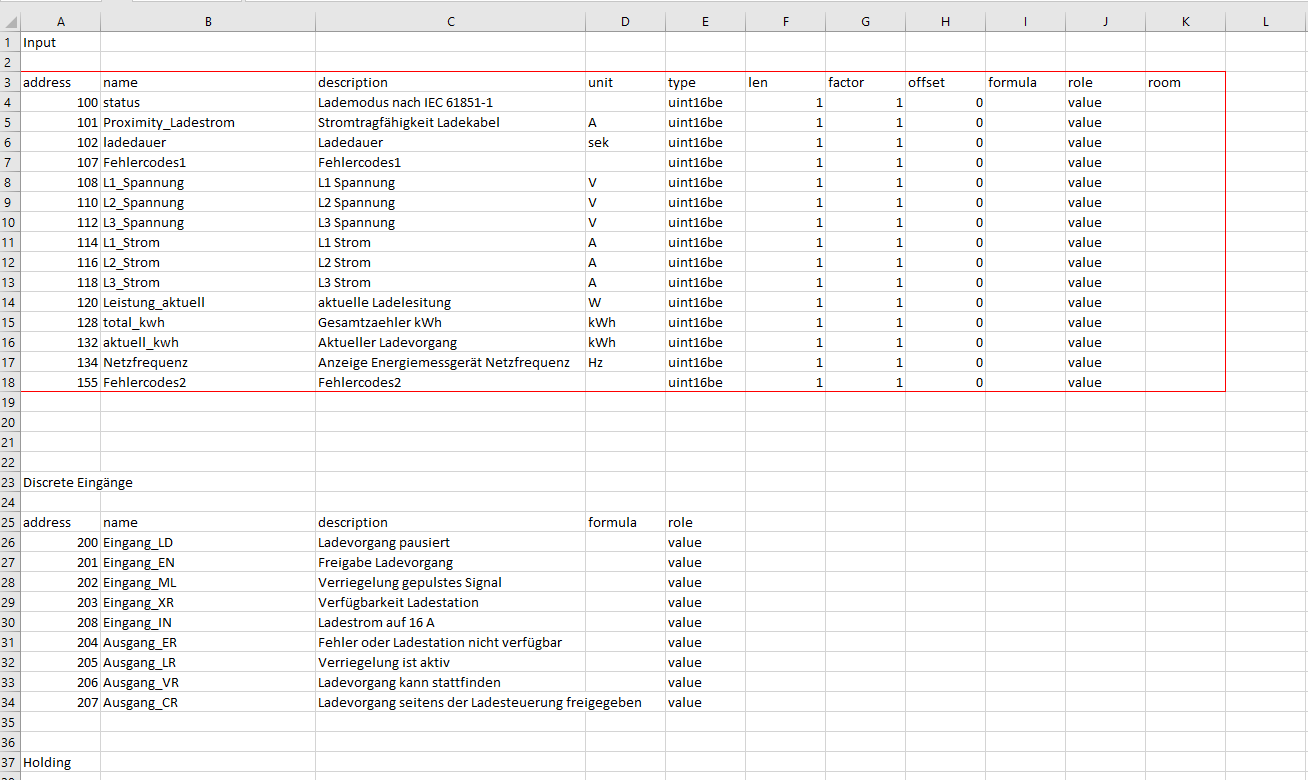Click the 'Ausgang_ER' cell

208,642
